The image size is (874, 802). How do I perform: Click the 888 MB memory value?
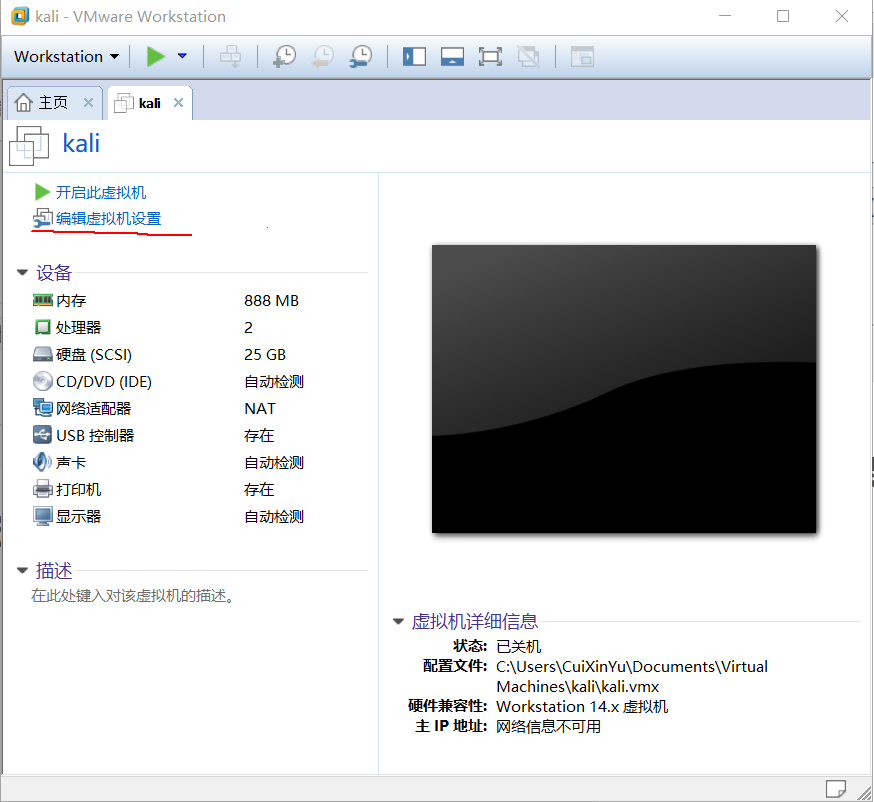(271, 300)
